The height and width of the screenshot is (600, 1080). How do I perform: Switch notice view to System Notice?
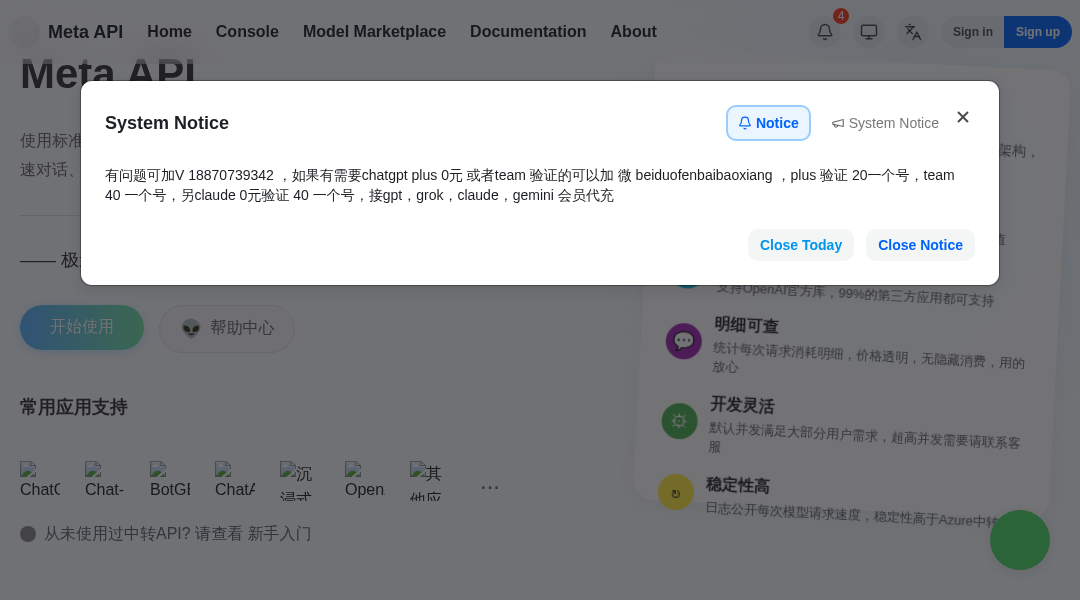[884, 123]
